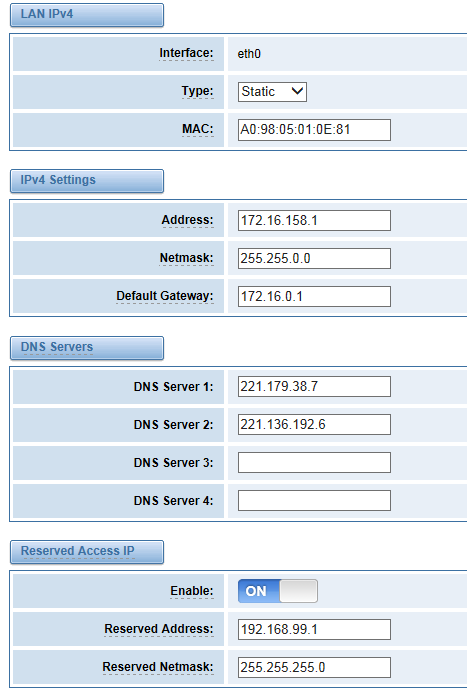Screen dimensions: 467x700
Task: Click the Address label
Action: (x=188, y=220)
